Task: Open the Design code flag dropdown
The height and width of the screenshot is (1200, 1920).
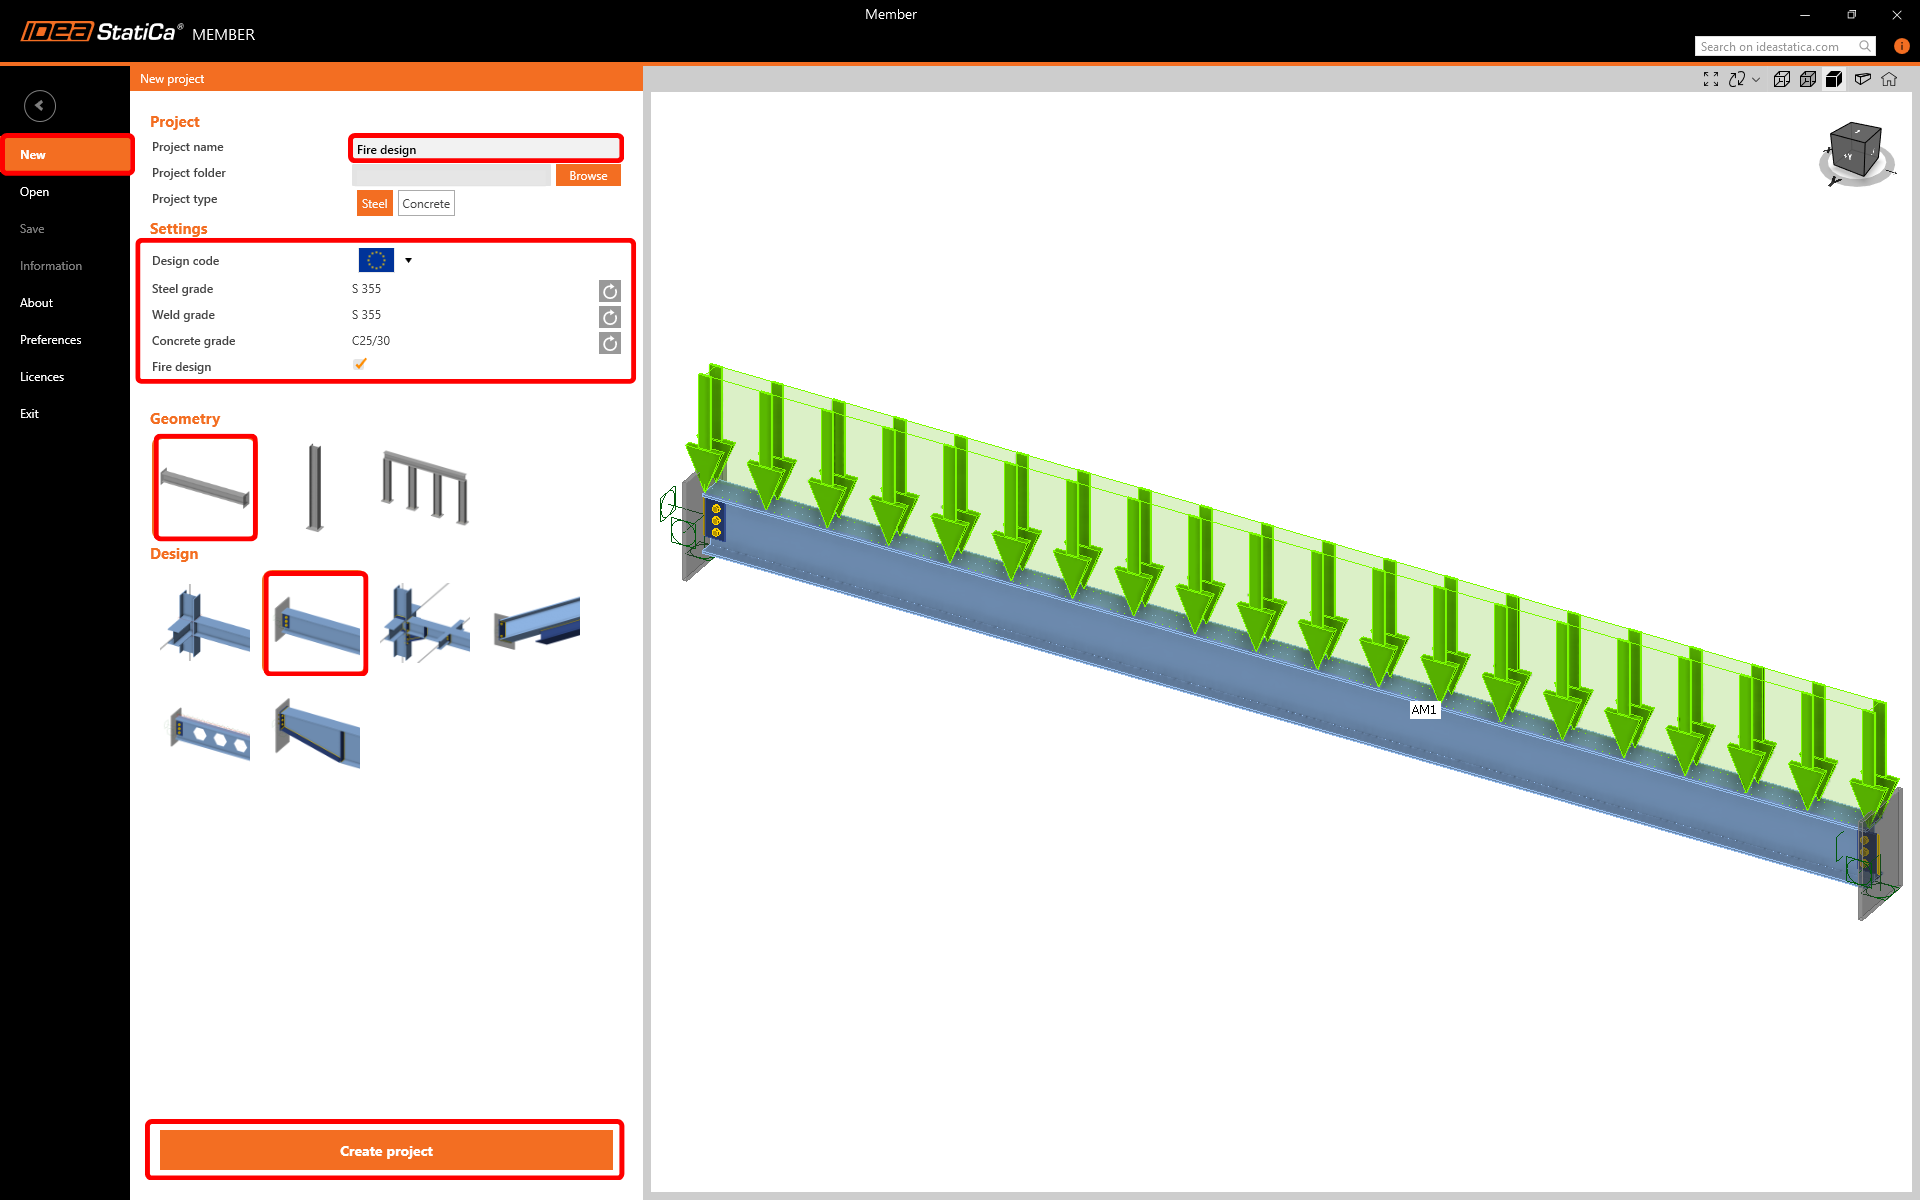Action: point(408,260)
